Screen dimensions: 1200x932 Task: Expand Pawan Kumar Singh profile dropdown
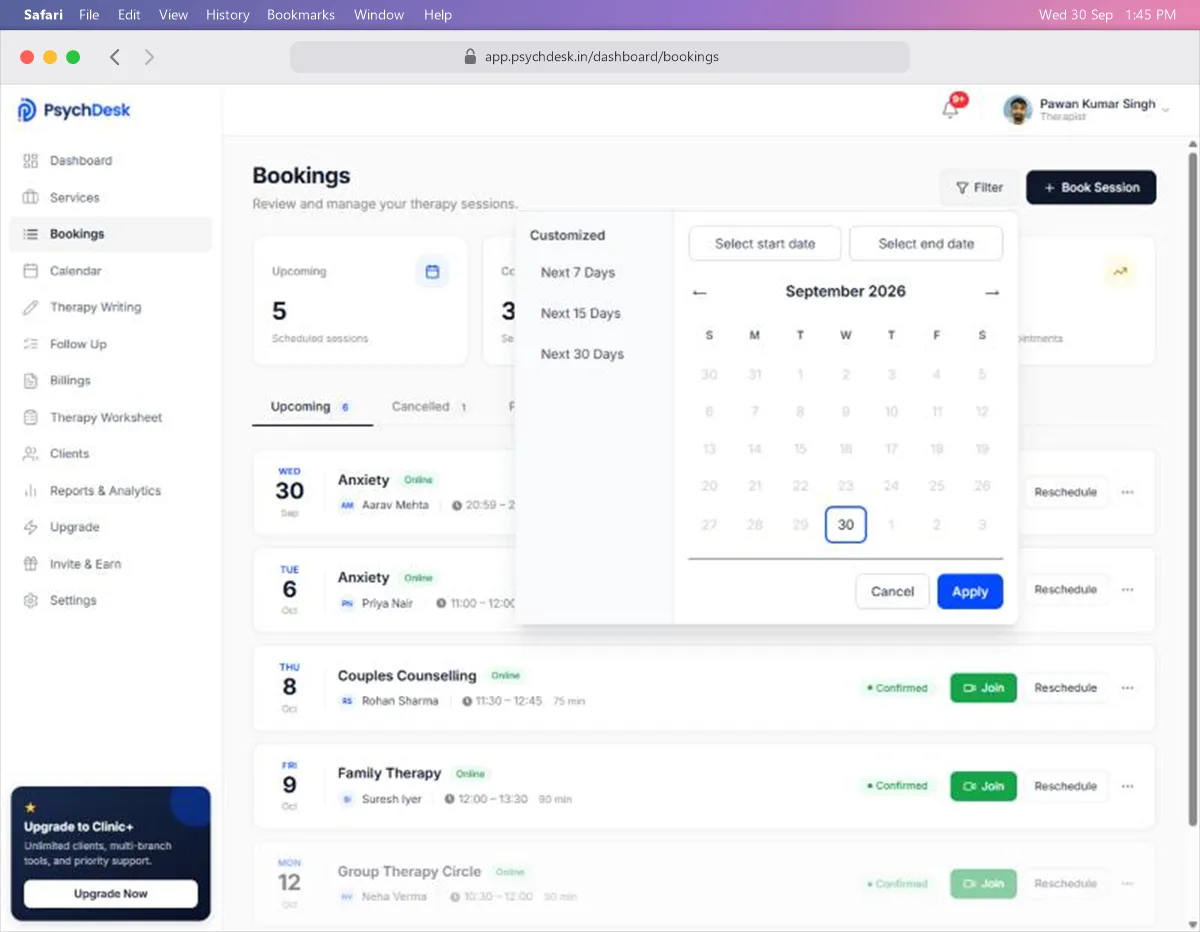tap(1165, 109)
